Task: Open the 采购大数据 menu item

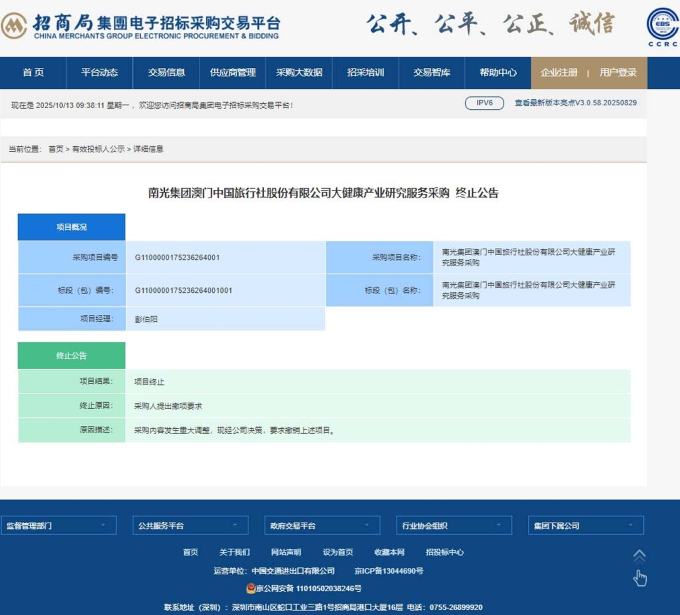Action: [299, 72]
